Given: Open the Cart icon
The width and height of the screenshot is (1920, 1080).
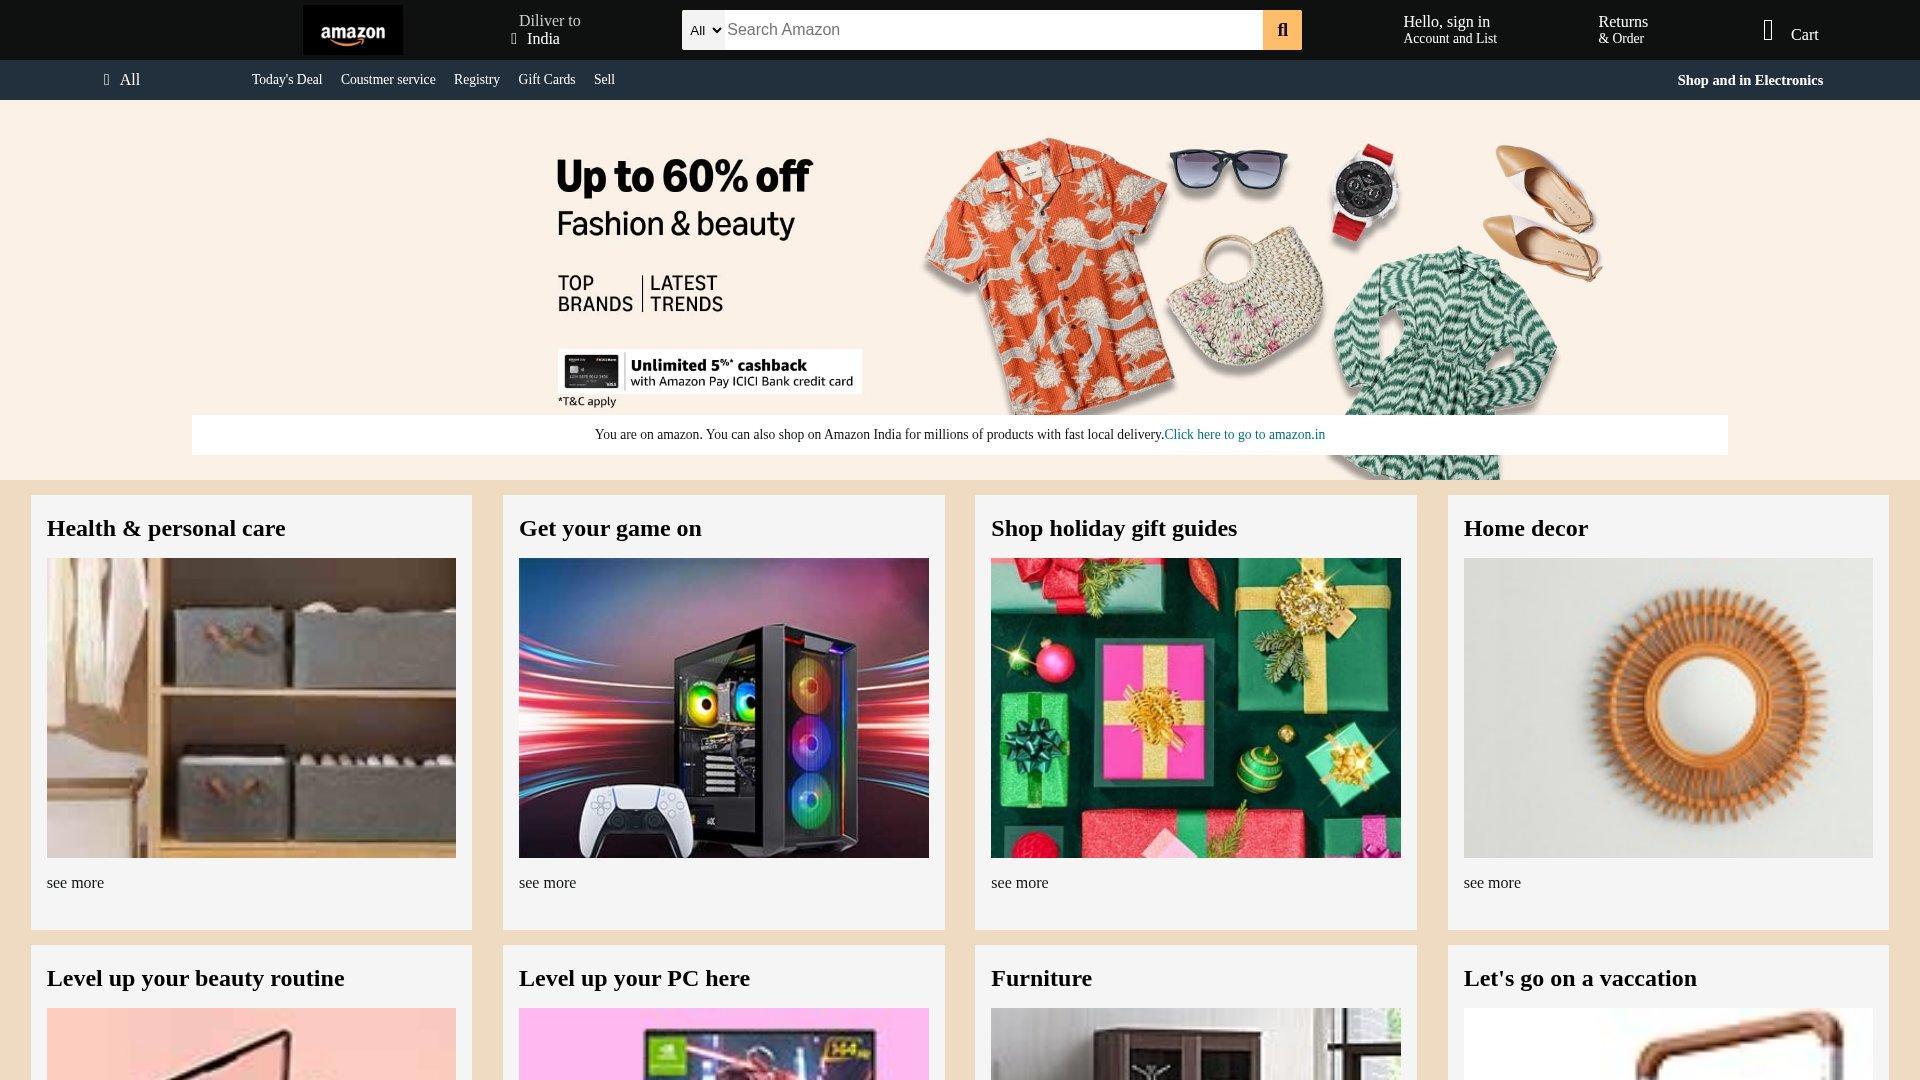Looking at the screenshot, I should 1768,31.
